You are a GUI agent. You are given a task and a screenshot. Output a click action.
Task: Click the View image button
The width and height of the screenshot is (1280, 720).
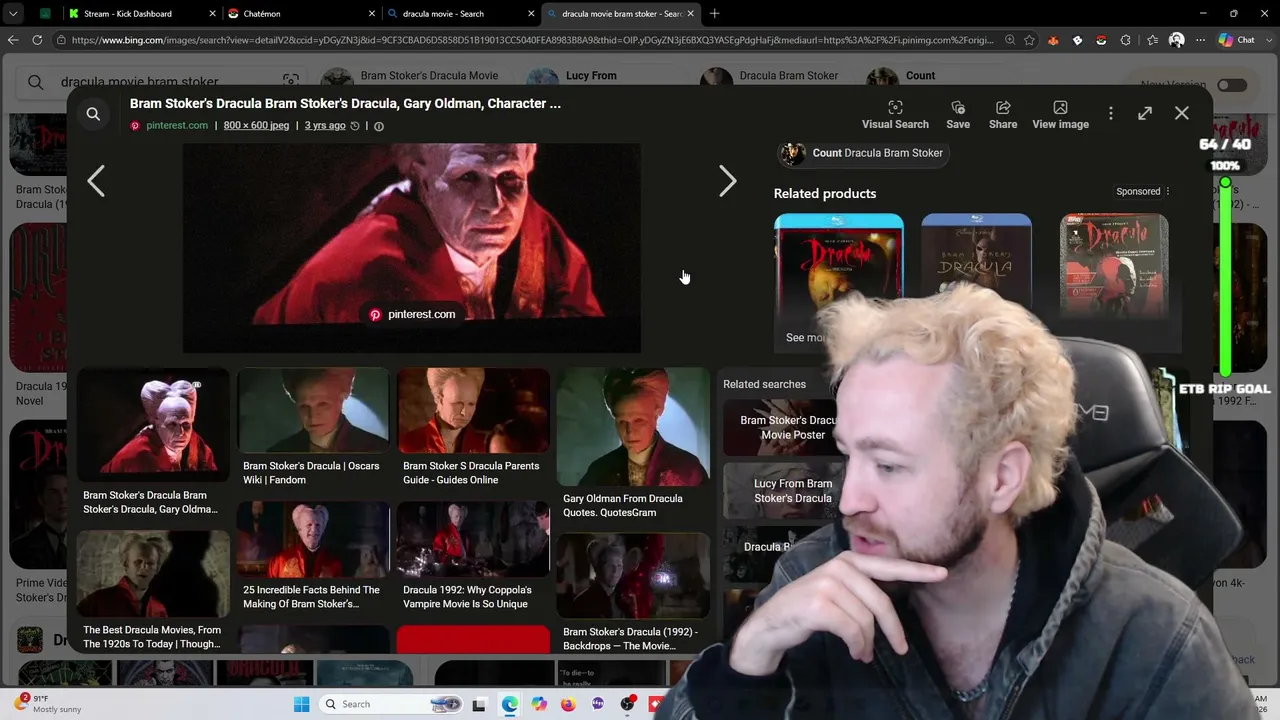[1060, 115]
